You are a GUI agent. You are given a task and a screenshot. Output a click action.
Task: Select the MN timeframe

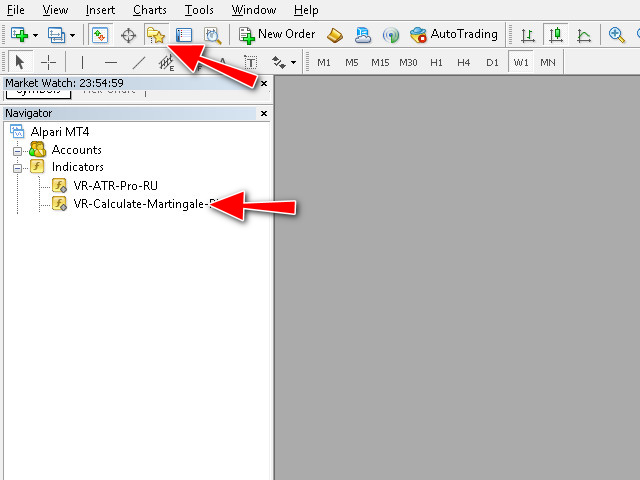(x=548, y=62)
